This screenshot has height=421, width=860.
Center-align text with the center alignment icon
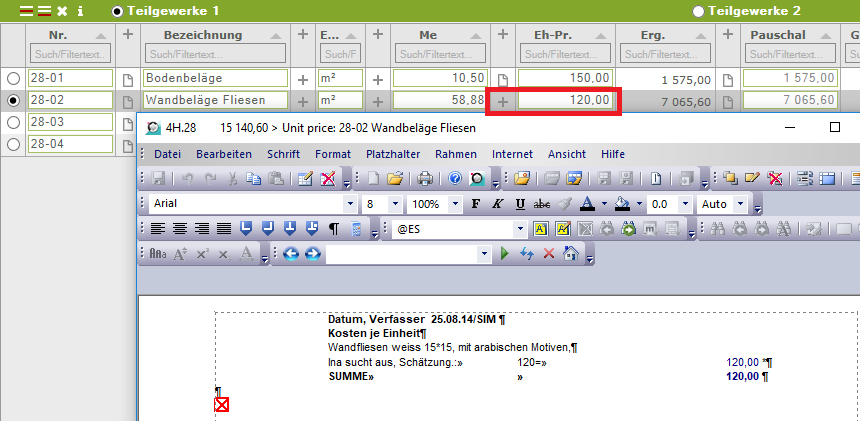(180, 229)
